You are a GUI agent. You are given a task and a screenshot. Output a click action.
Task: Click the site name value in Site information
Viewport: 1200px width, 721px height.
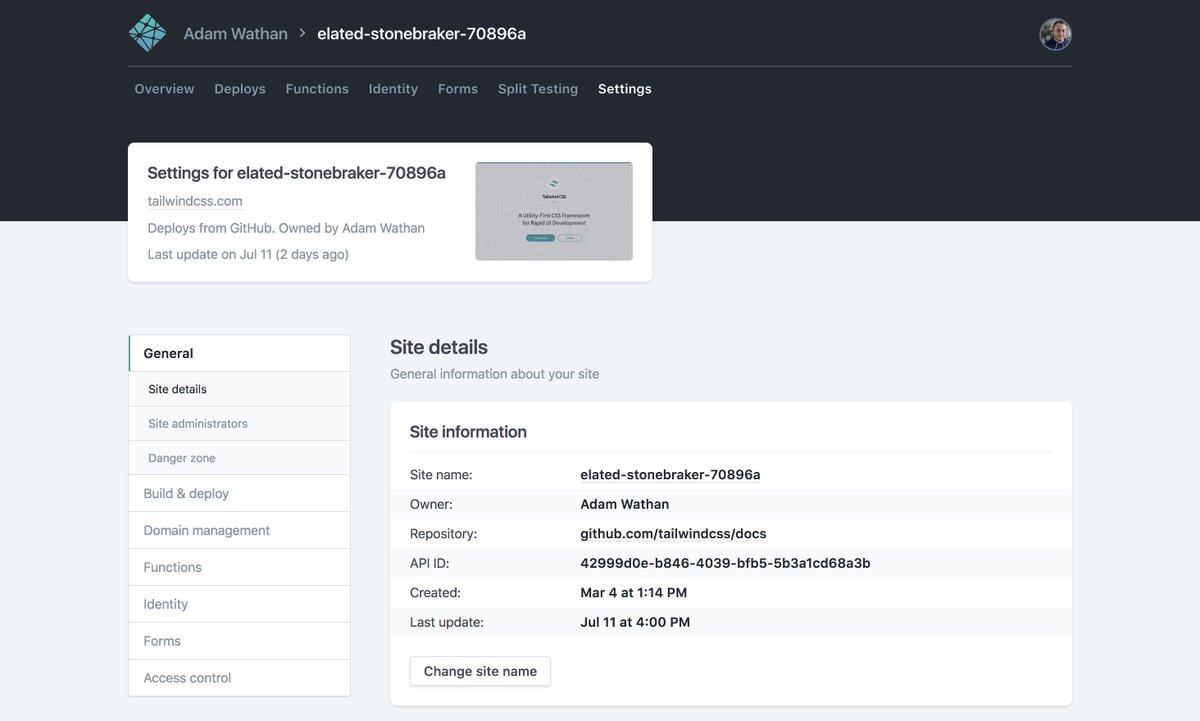[x=670, y=475]
